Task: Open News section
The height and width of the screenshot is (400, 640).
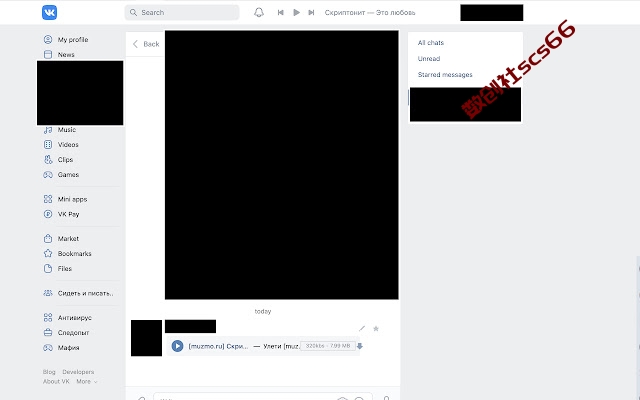Action: 66,55
